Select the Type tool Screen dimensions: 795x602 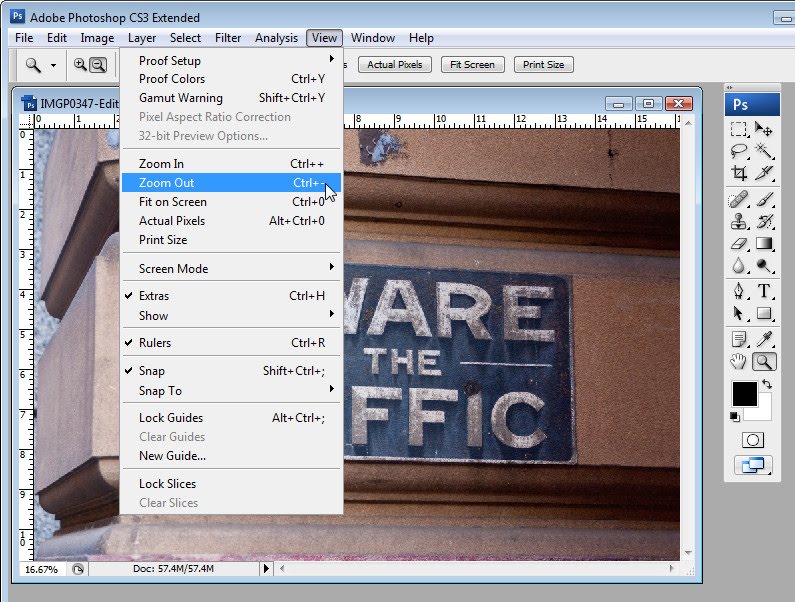[x=764, y=291]
